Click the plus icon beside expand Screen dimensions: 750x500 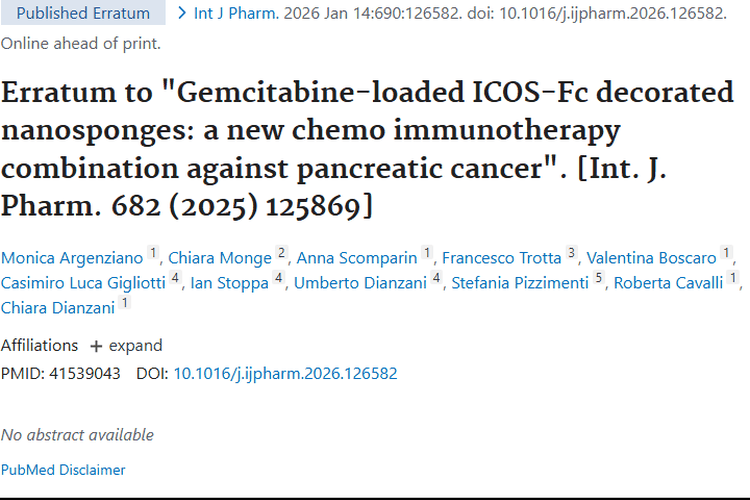click(x=96, y=346)
